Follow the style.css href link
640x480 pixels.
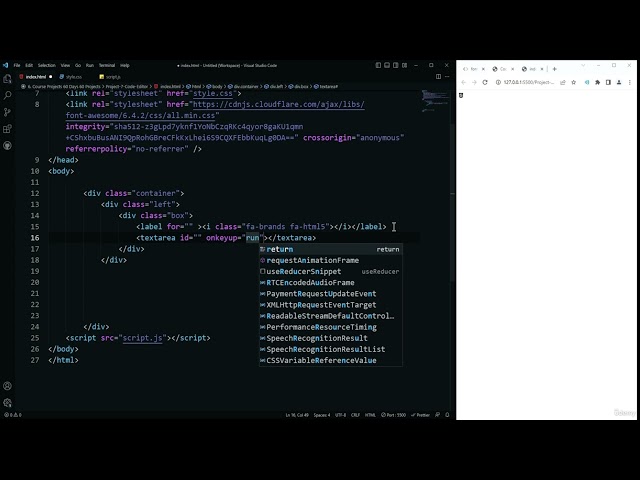click(x=213, y=93)
